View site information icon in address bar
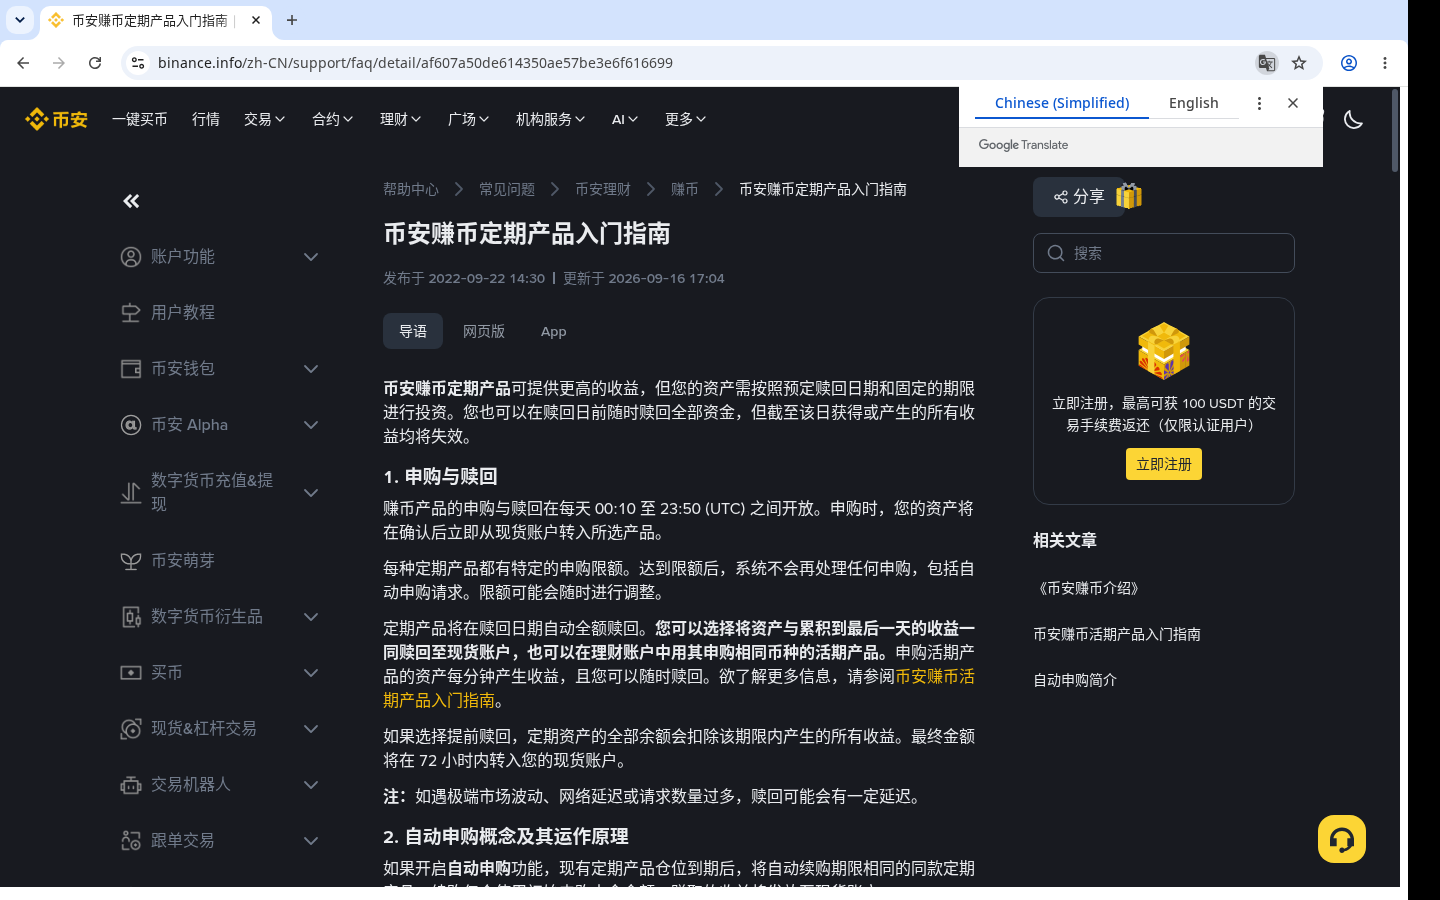Viewport: 1440px width, 900px height. click(138, 63)
